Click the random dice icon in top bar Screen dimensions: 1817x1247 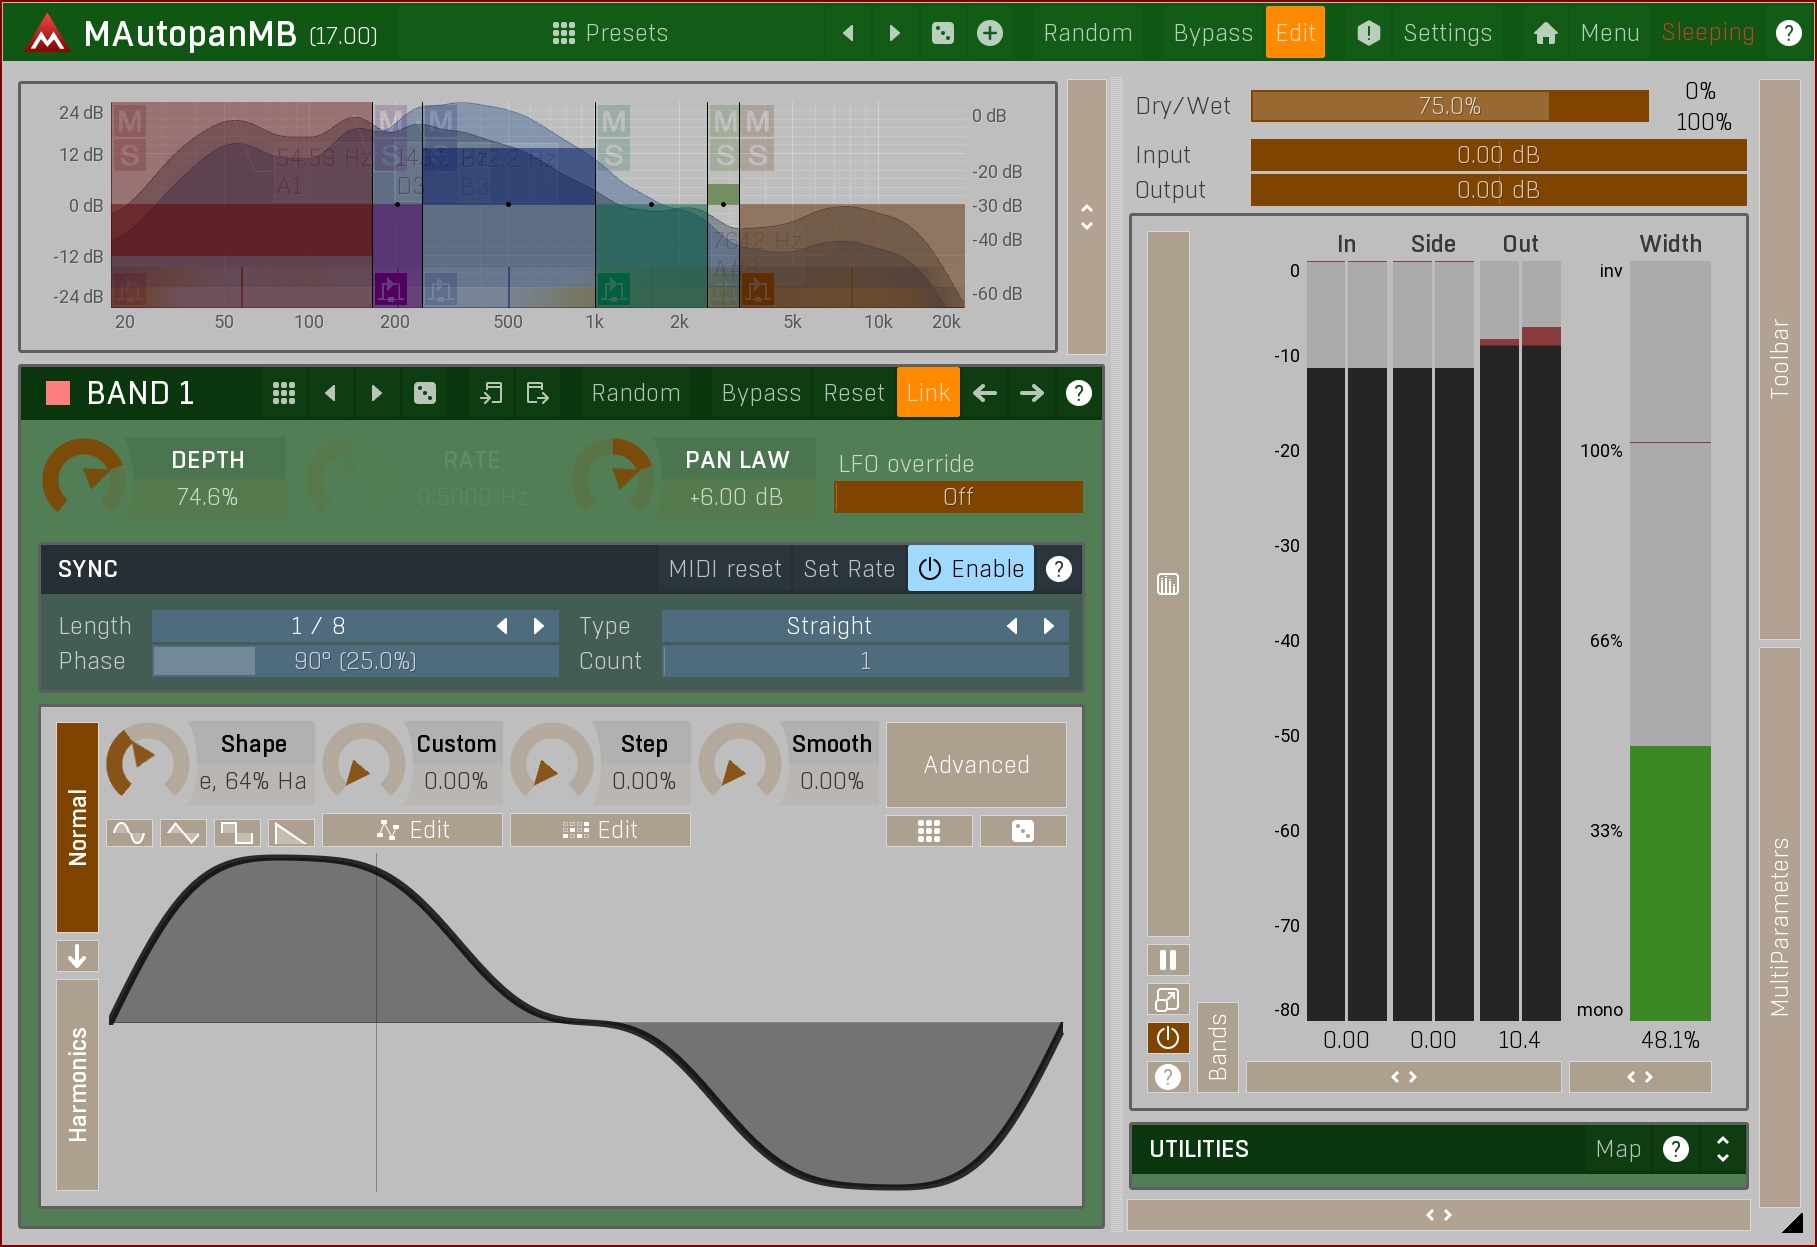[942, 33]
